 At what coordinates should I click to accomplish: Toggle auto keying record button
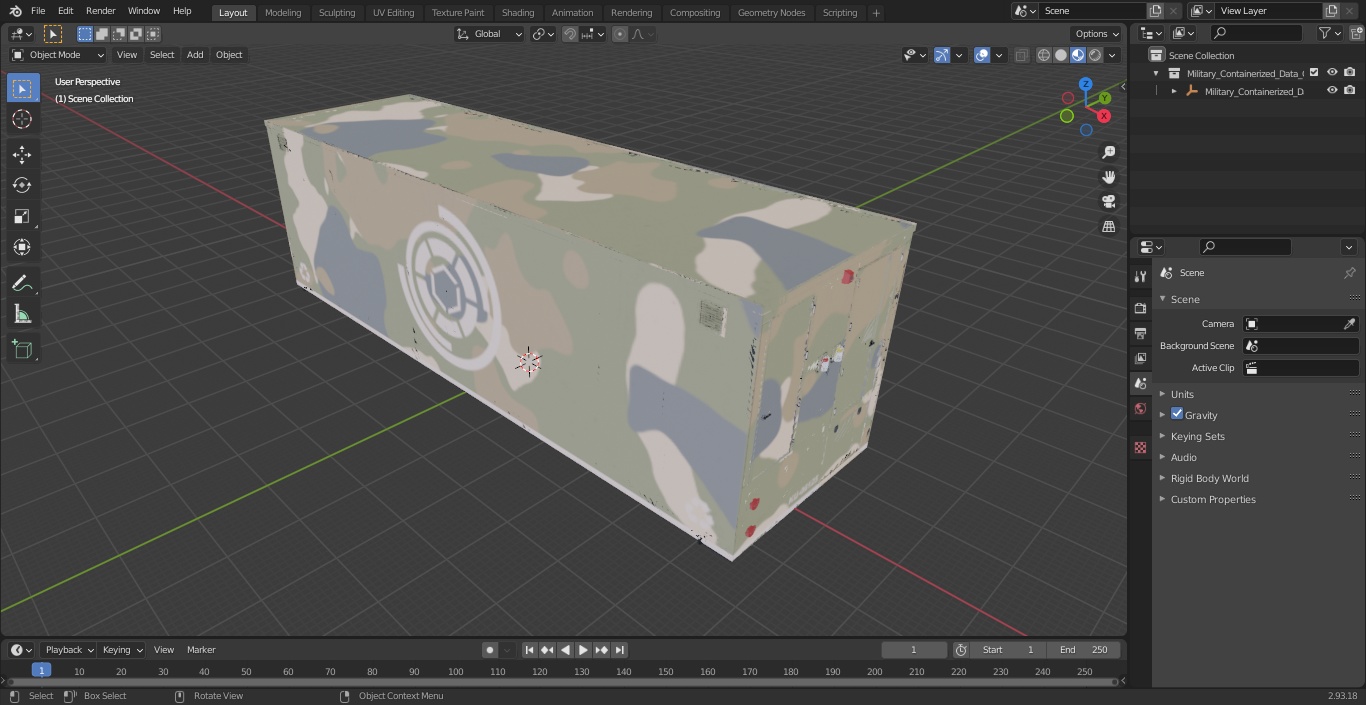490,650
